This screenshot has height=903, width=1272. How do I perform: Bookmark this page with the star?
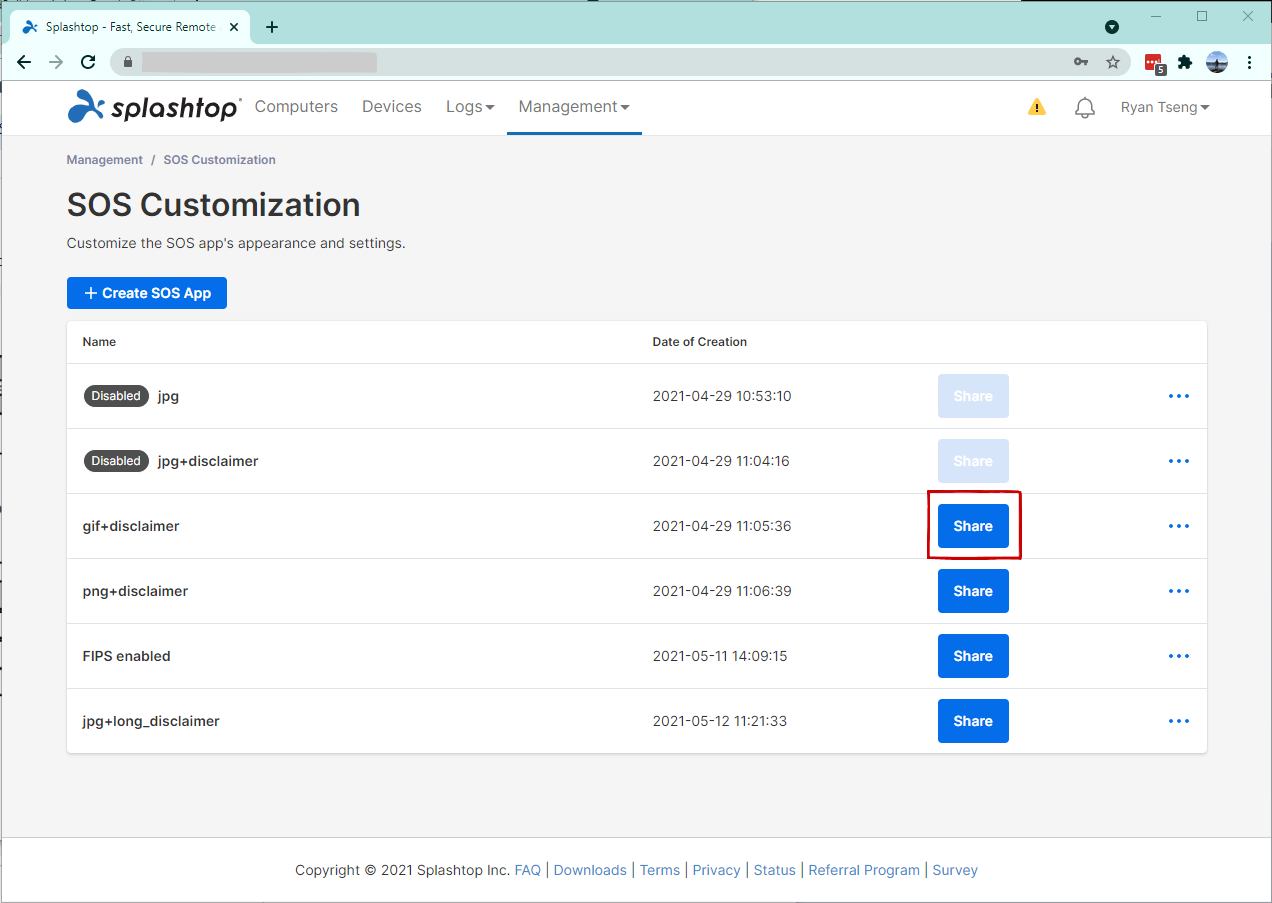pos(1113,62)
